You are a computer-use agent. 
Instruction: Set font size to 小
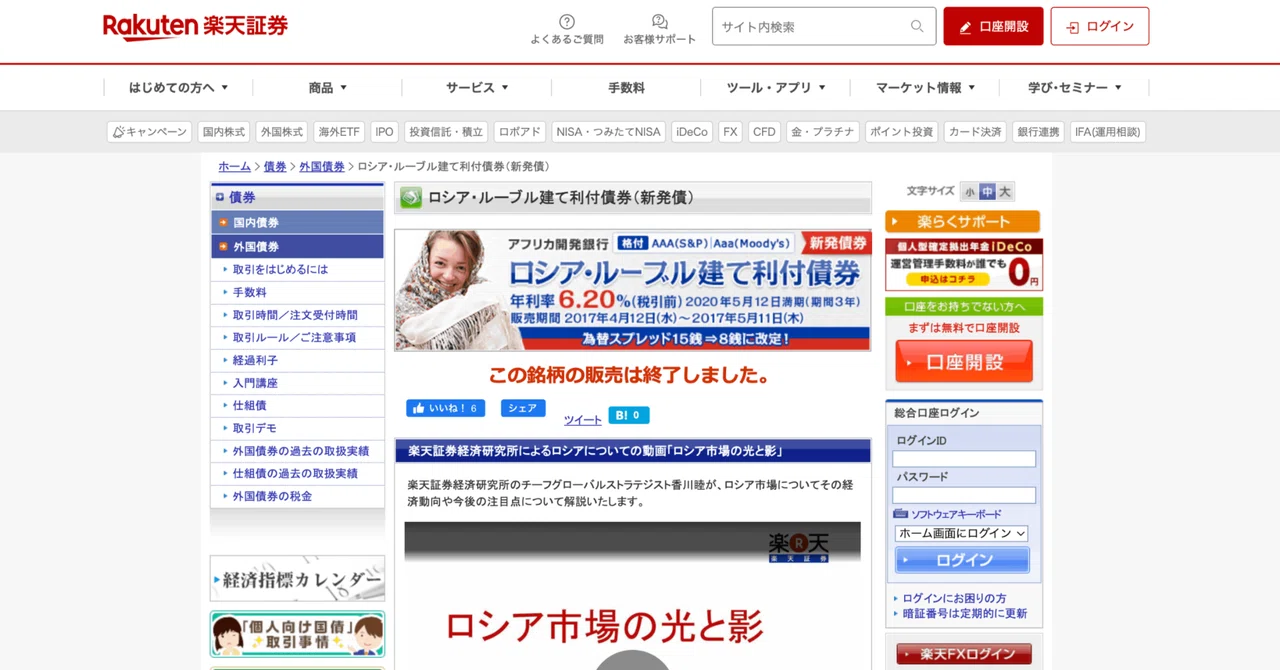(969, 191)
